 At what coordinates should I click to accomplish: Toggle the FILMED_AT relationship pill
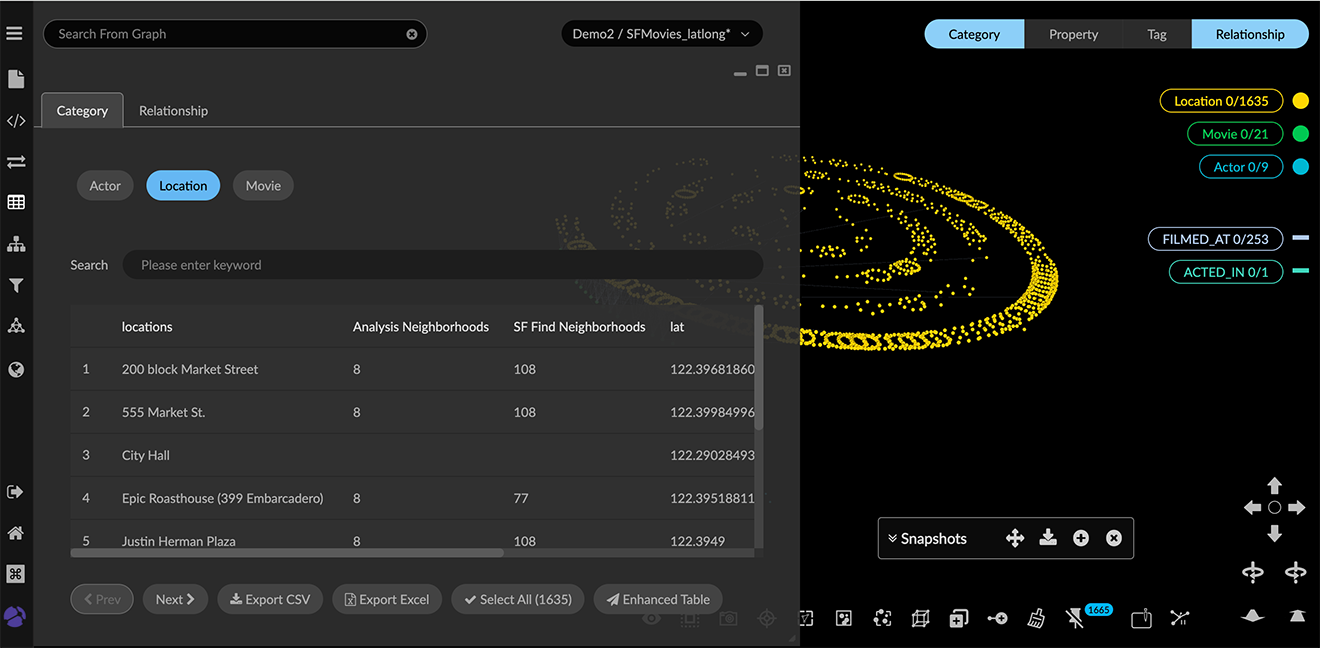[x=1215, y=239]
